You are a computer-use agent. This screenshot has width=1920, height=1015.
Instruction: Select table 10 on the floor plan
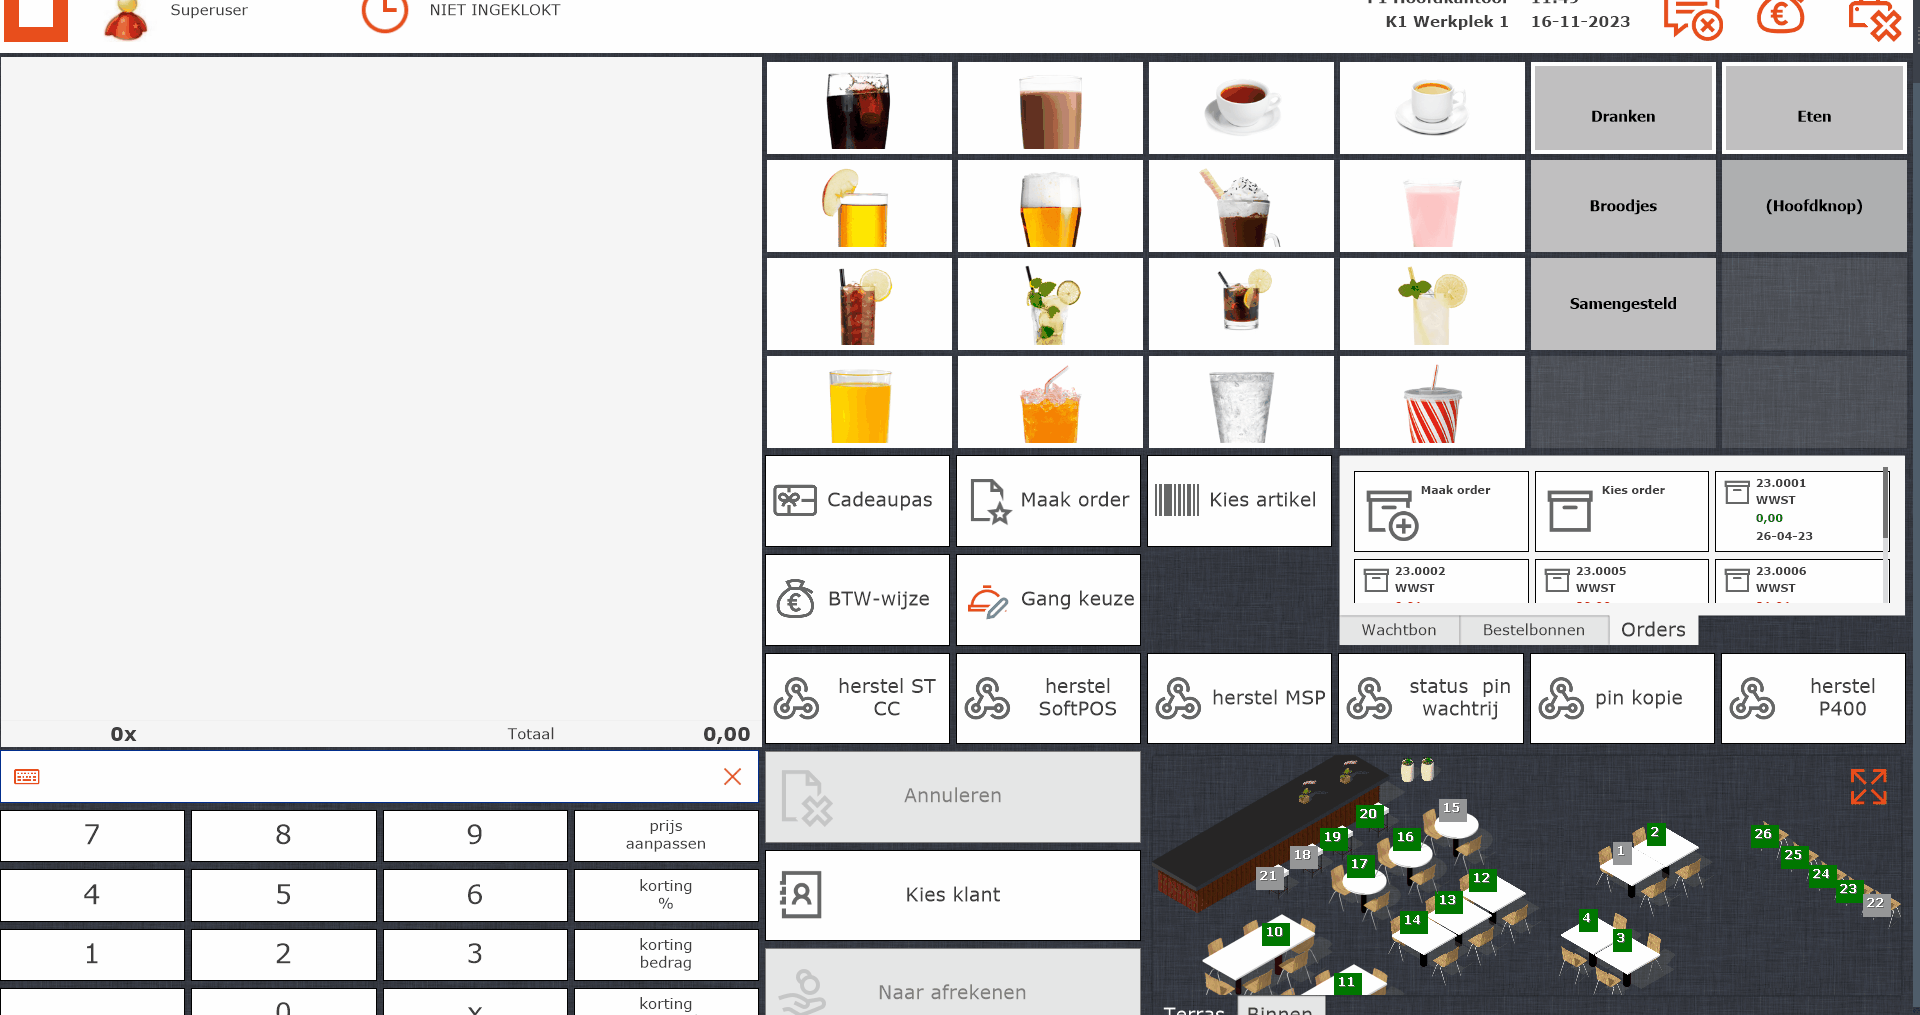tap(1274, 932)
